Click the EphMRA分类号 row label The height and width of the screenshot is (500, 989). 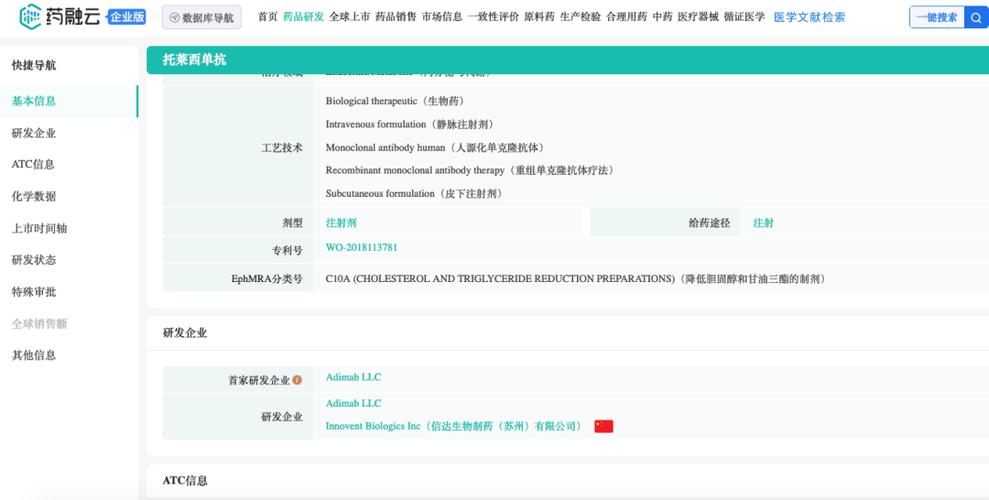coord(267,279)
